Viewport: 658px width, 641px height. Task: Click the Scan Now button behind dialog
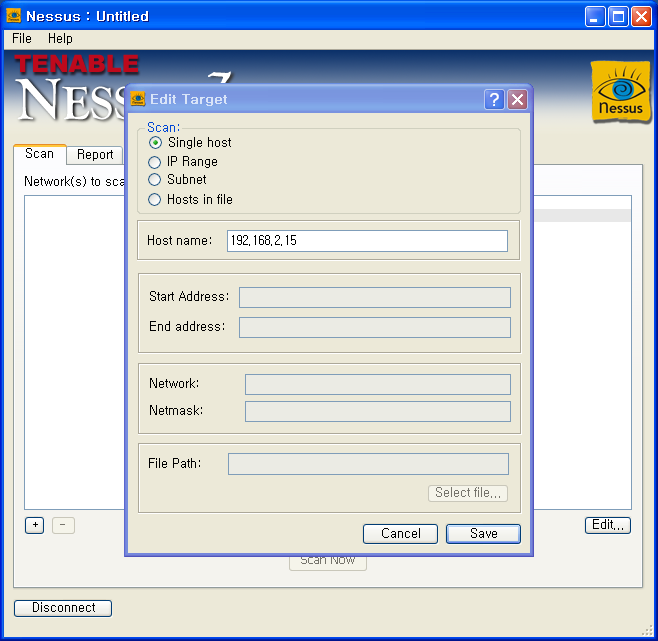328,563
